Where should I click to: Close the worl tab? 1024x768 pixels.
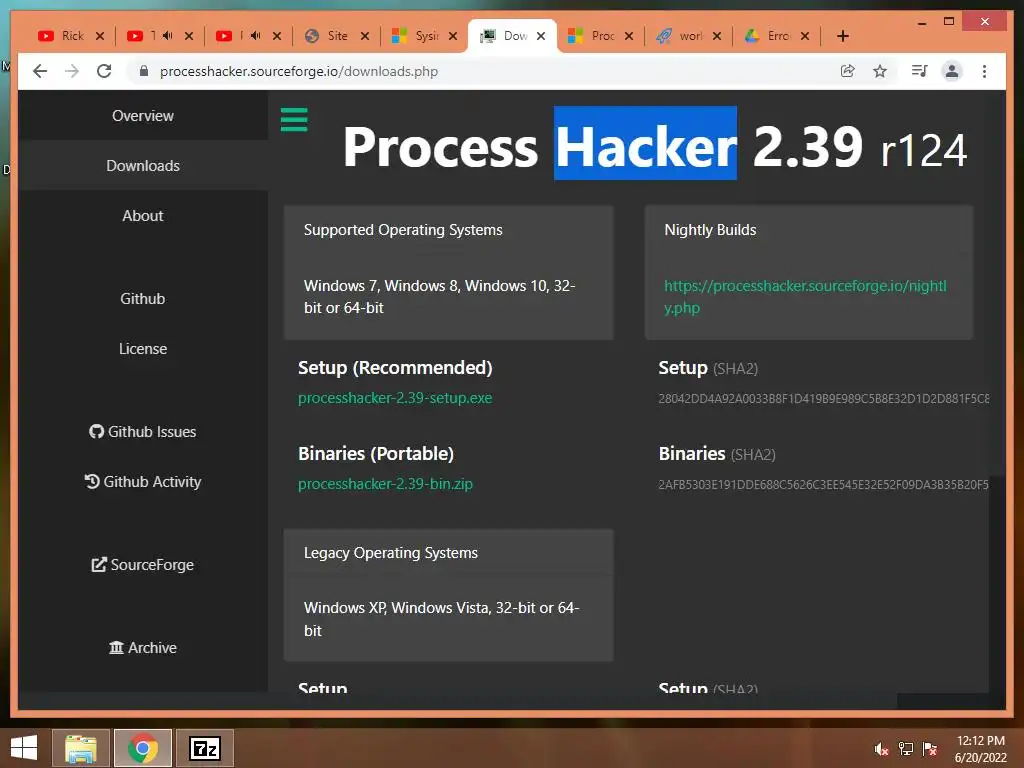pyautogui.click(x=716, y=36)
